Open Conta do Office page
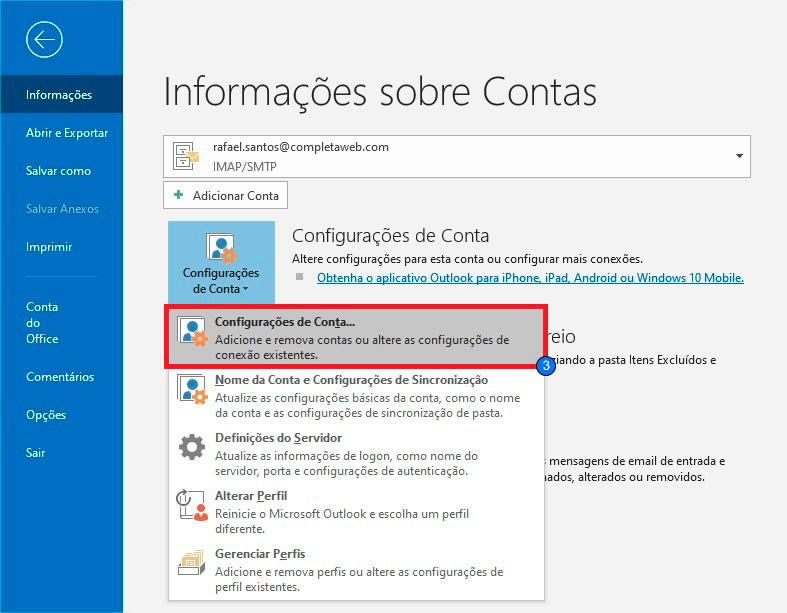The height and width of the screenshot is (613, 787). pos(43,322)
